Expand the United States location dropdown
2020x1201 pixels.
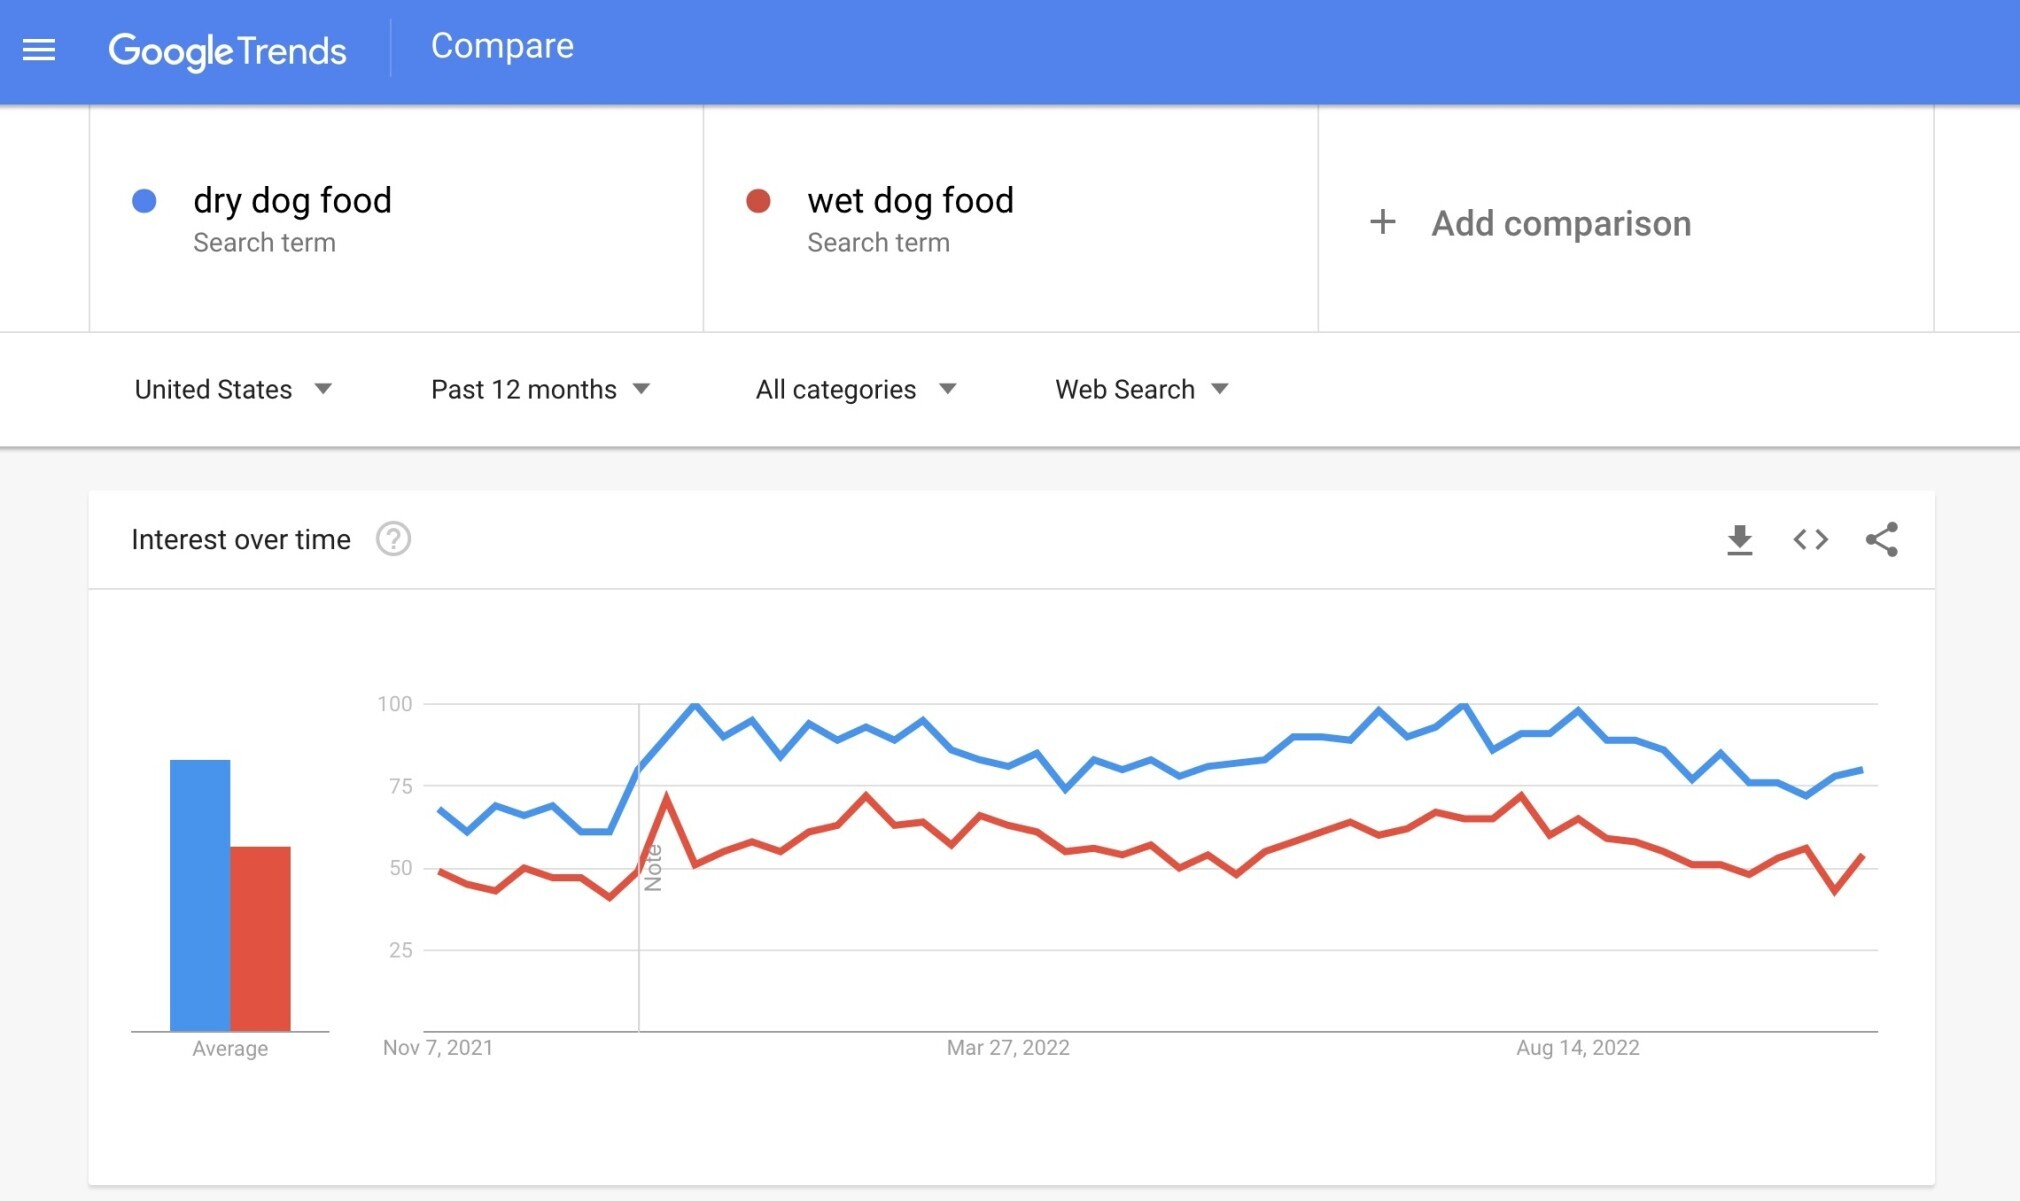coord(230,387)
